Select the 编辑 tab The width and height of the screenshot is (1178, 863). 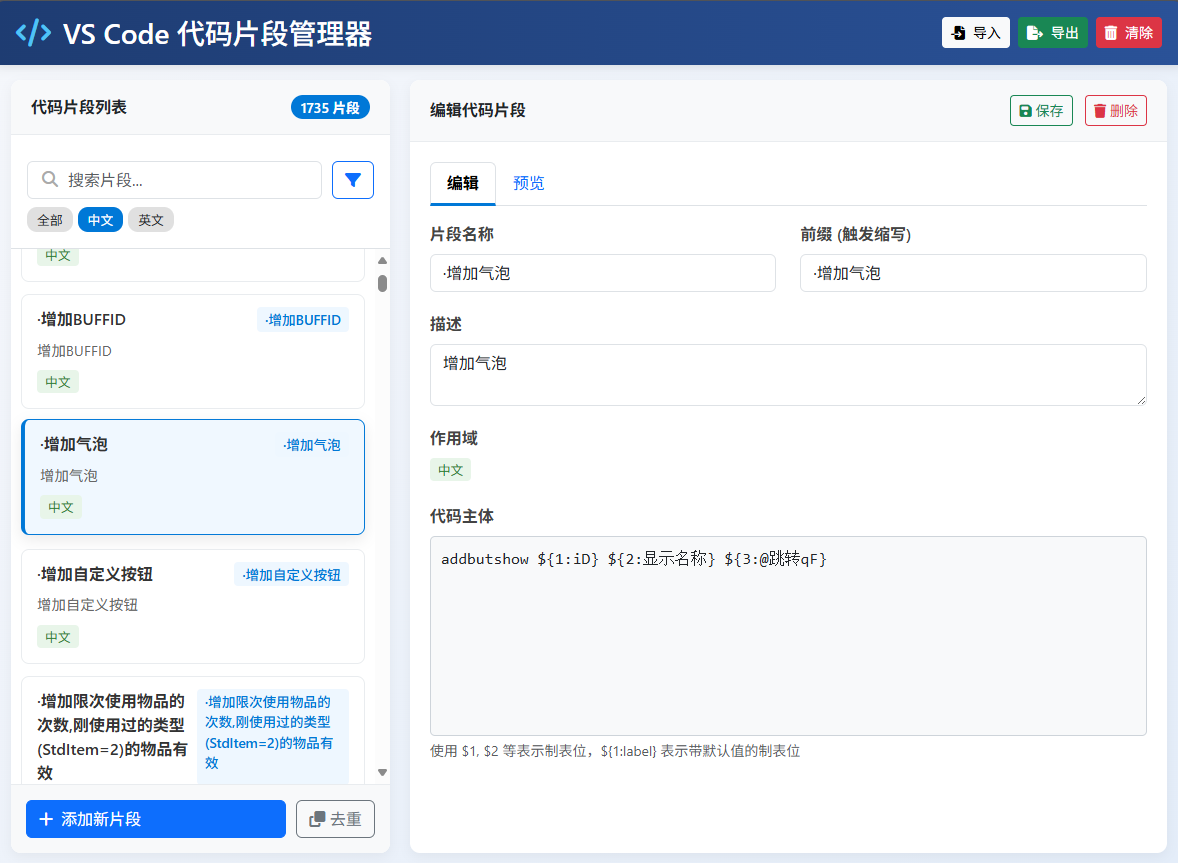(x=462, y=183)
